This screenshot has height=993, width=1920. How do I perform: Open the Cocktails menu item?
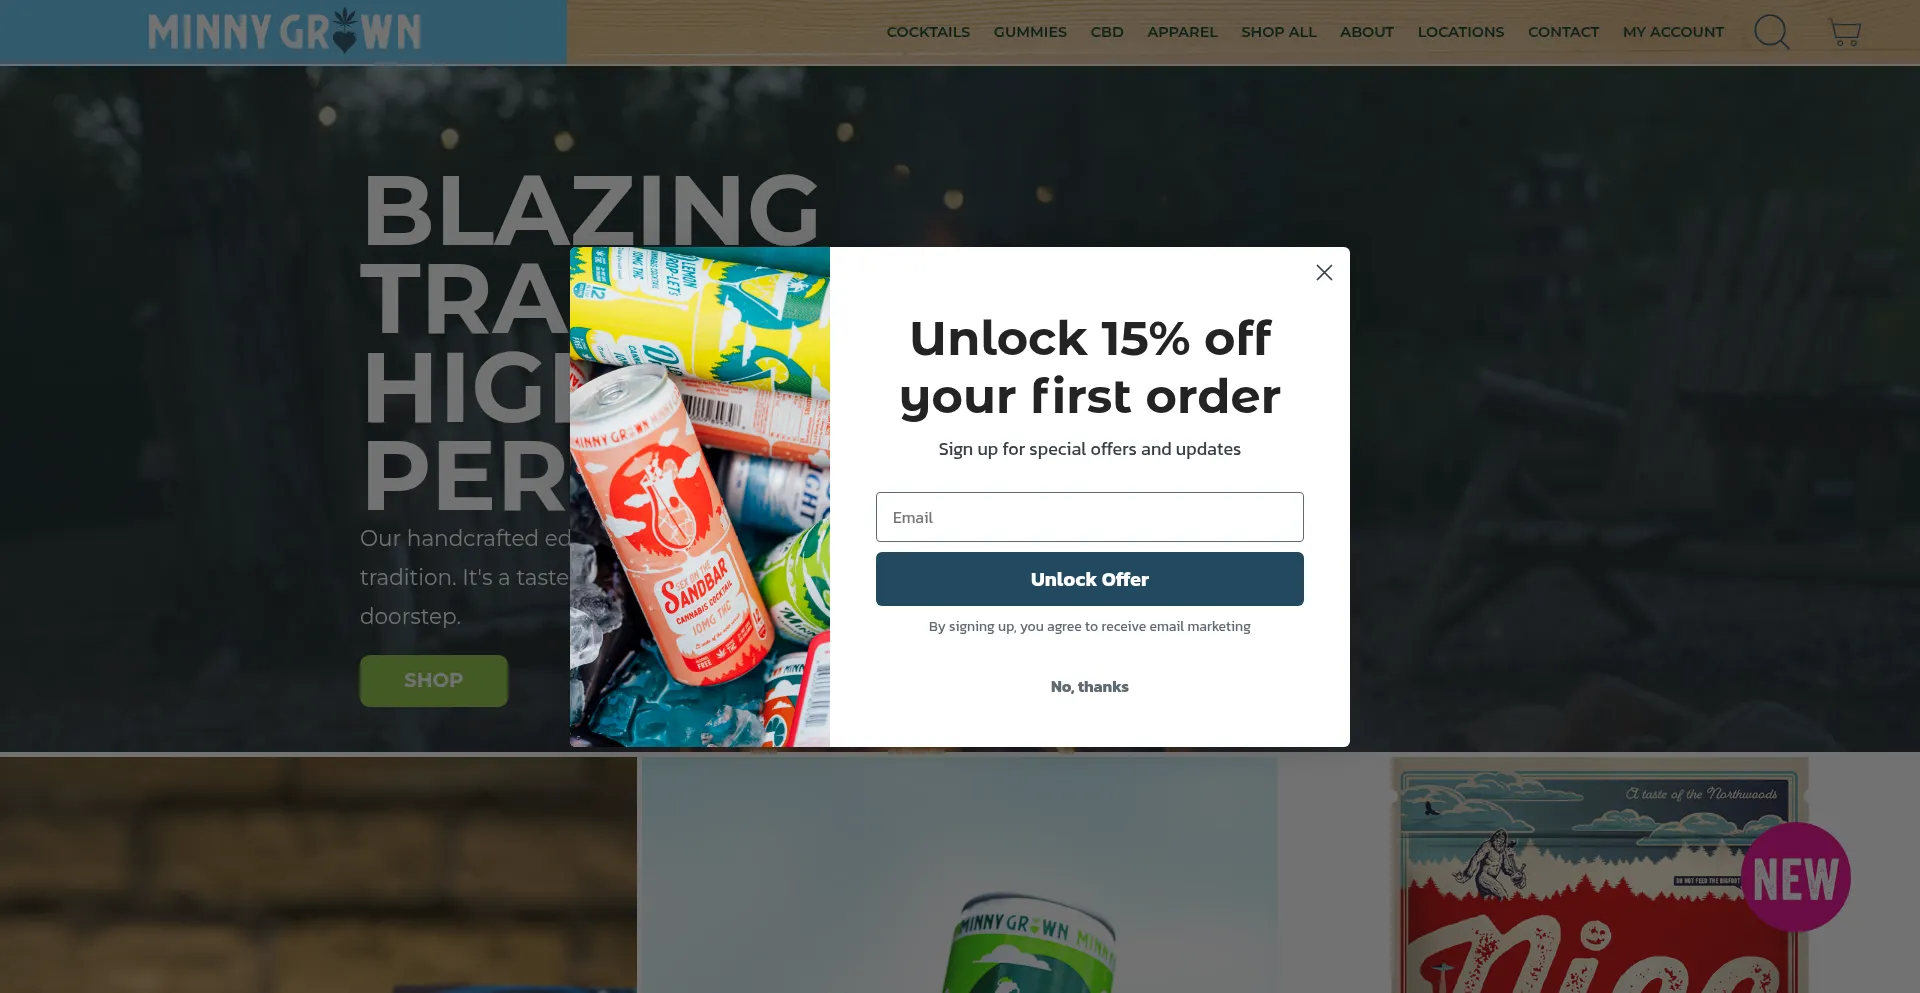928,32
